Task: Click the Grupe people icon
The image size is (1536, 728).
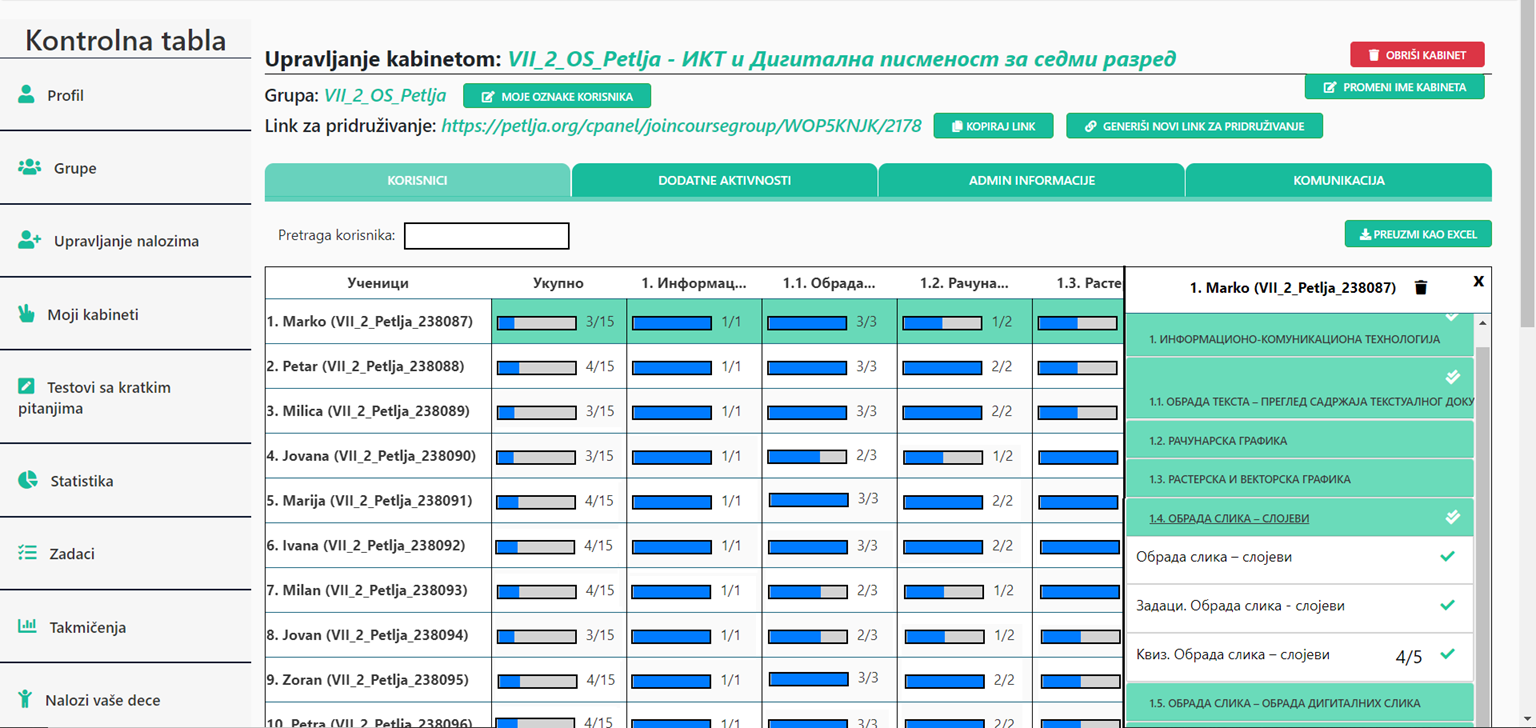Action: pyautogui.click(x=29, y=167)
